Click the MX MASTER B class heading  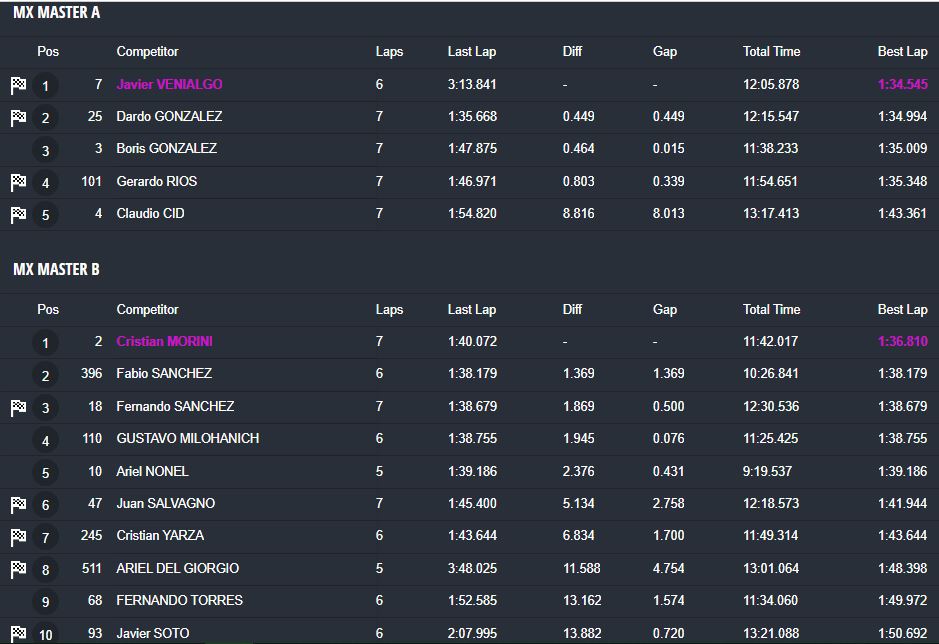tap(56, 269)
